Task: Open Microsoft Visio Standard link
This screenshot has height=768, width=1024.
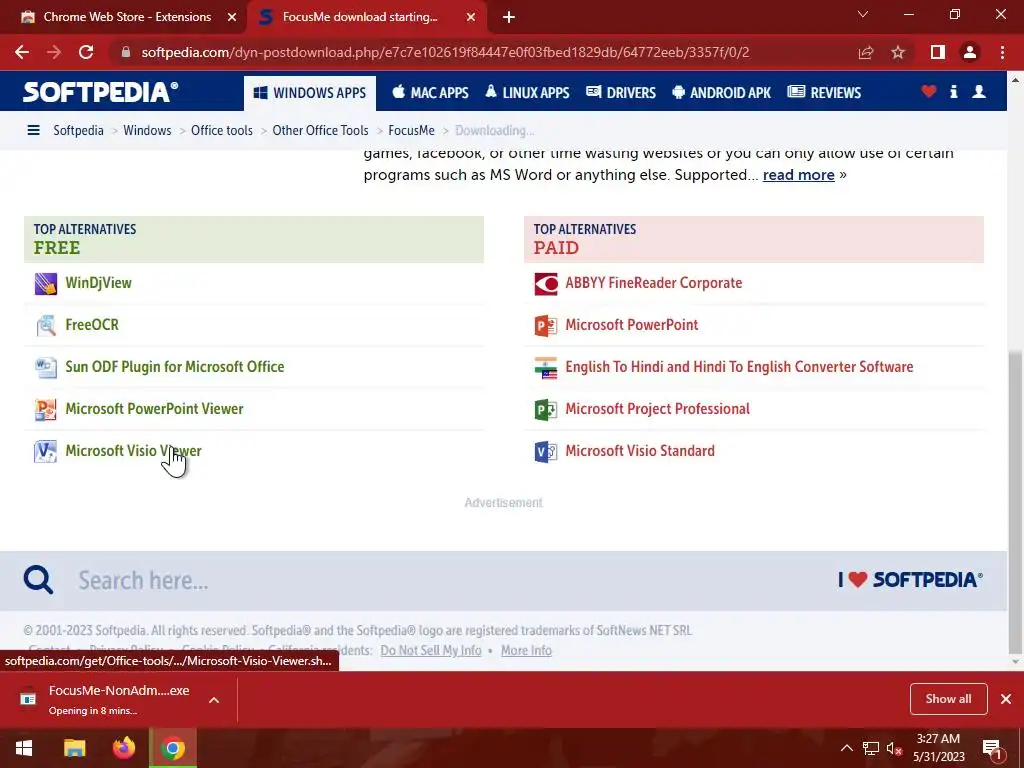Action: 640,451
